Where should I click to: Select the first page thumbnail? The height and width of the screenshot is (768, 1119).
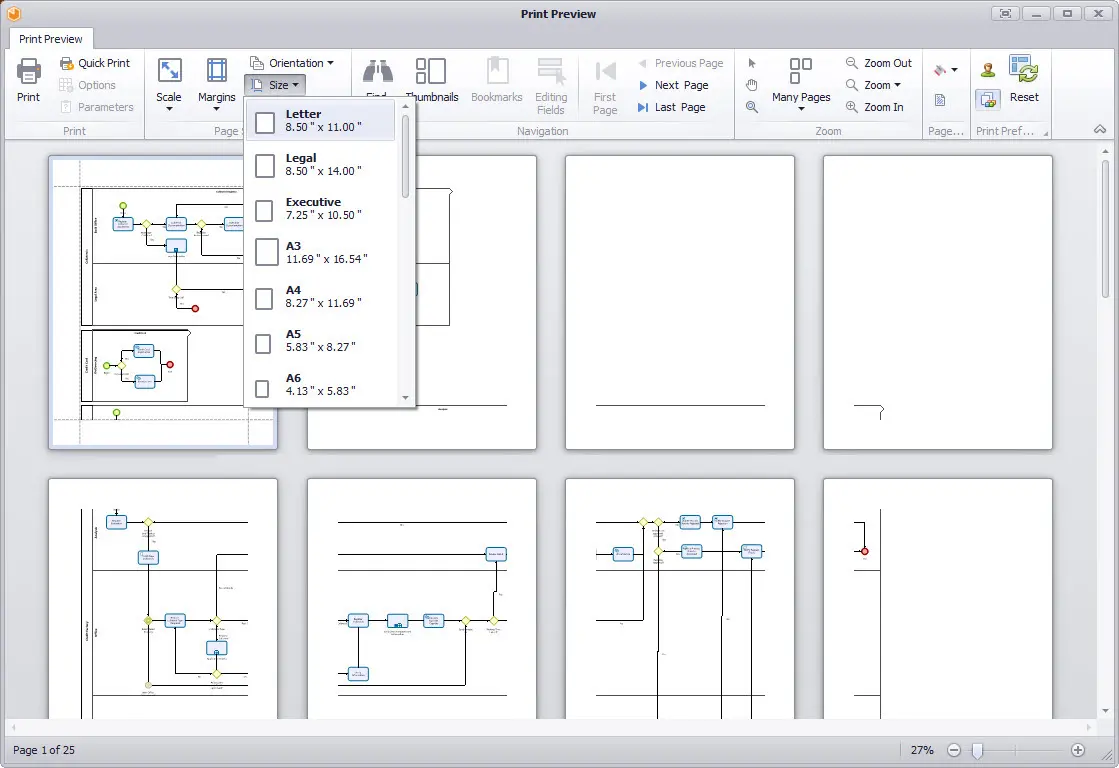tap(163, 303)
